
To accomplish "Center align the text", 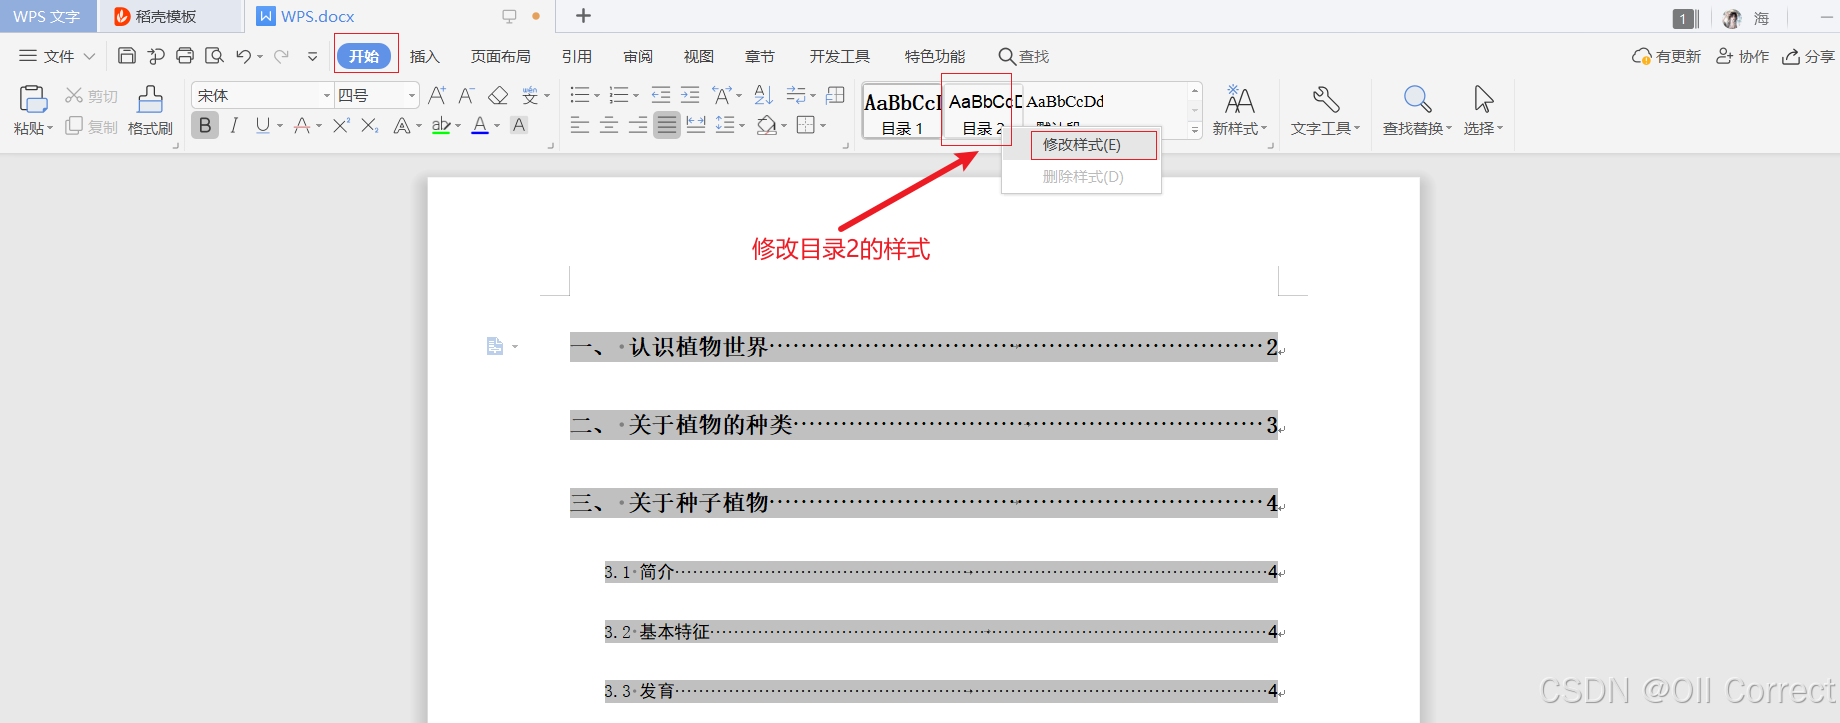I will pyautogui.click(x=609, y=125).
